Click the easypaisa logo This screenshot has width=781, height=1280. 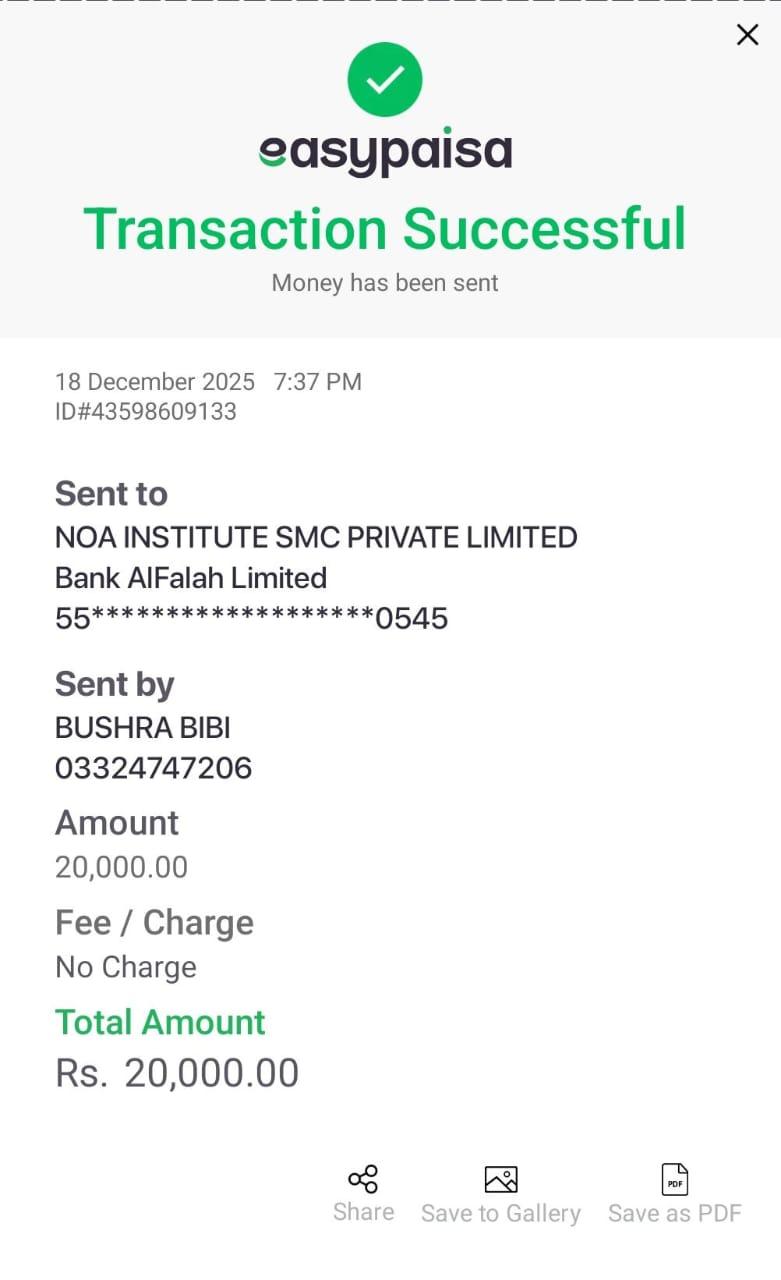click(x=385, y=153)
